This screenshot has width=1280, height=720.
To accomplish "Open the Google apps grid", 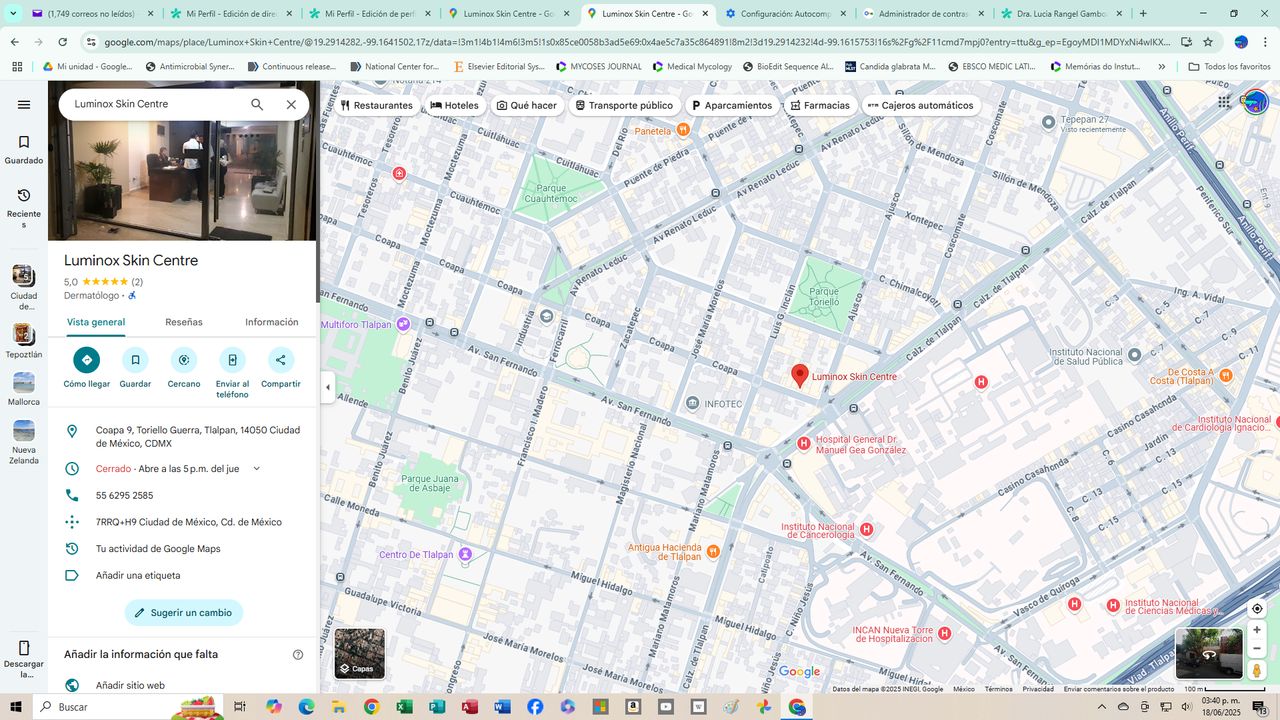I will click(1224, 102).
